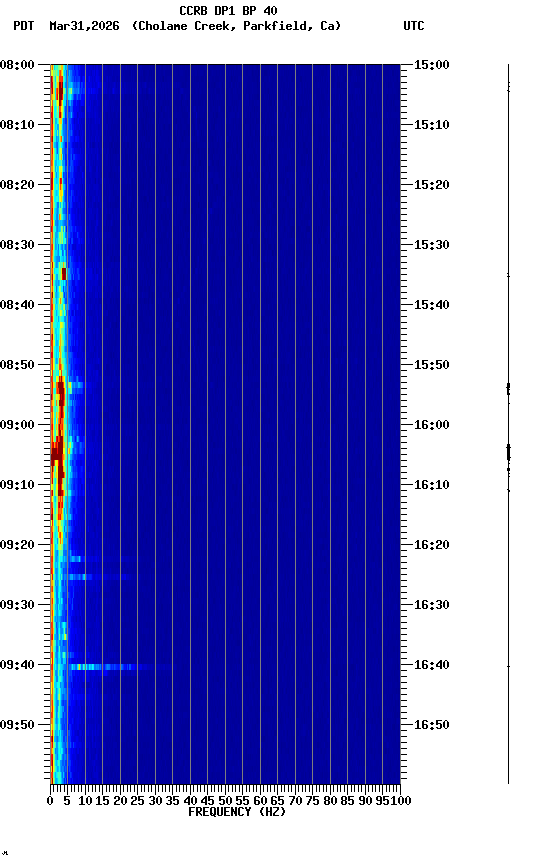Click the 09:00 PDT time label
This screenshot has width=552, height=864.
click(17, 425)
